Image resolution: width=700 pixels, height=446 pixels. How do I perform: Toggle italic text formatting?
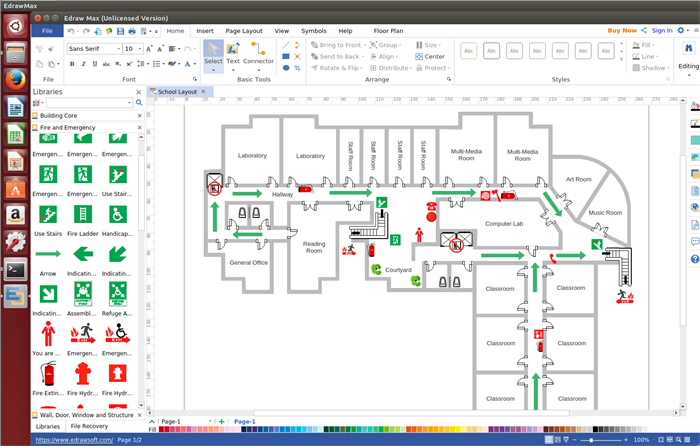click(84, 64)
